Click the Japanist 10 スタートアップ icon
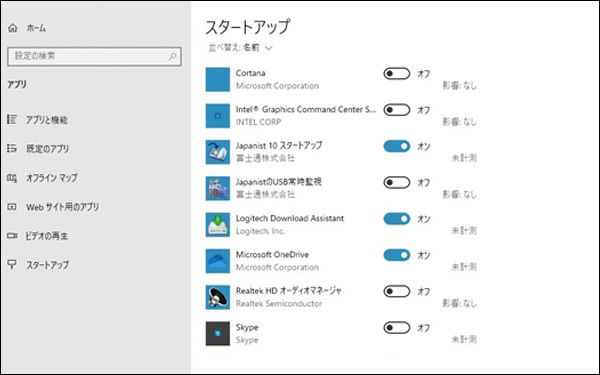The width and height of the screenshot is (600, 375). click(218, 152)
